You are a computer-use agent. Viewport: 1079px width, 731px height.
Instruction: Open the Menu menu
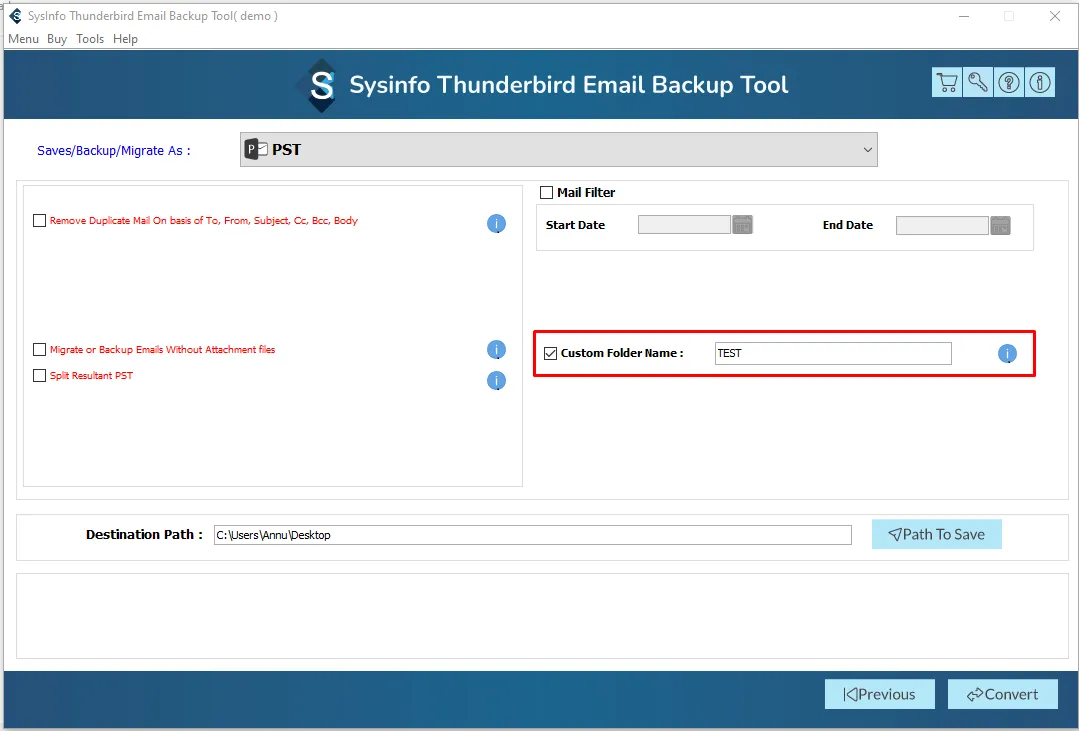click(x=23, y=39)
